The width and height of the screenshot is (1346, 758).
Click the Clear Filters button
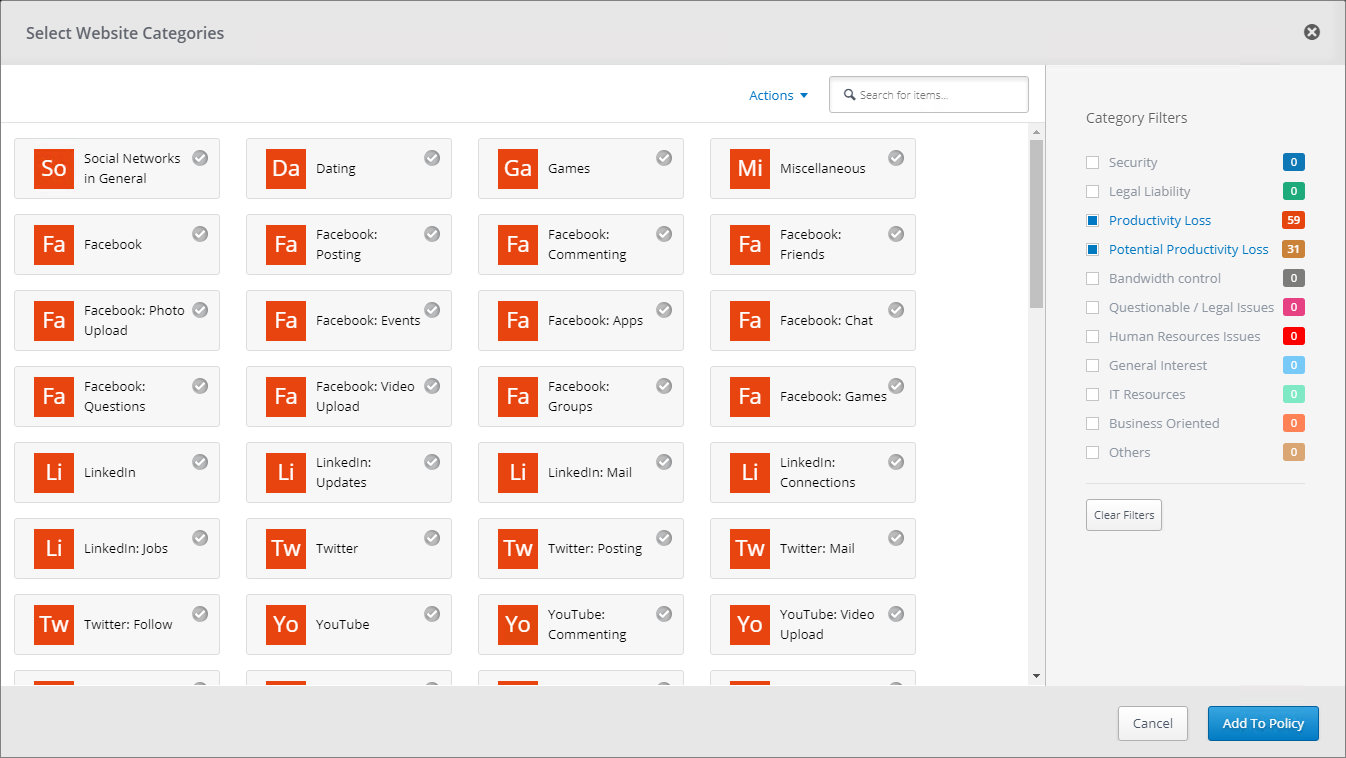click(1124, 515)
